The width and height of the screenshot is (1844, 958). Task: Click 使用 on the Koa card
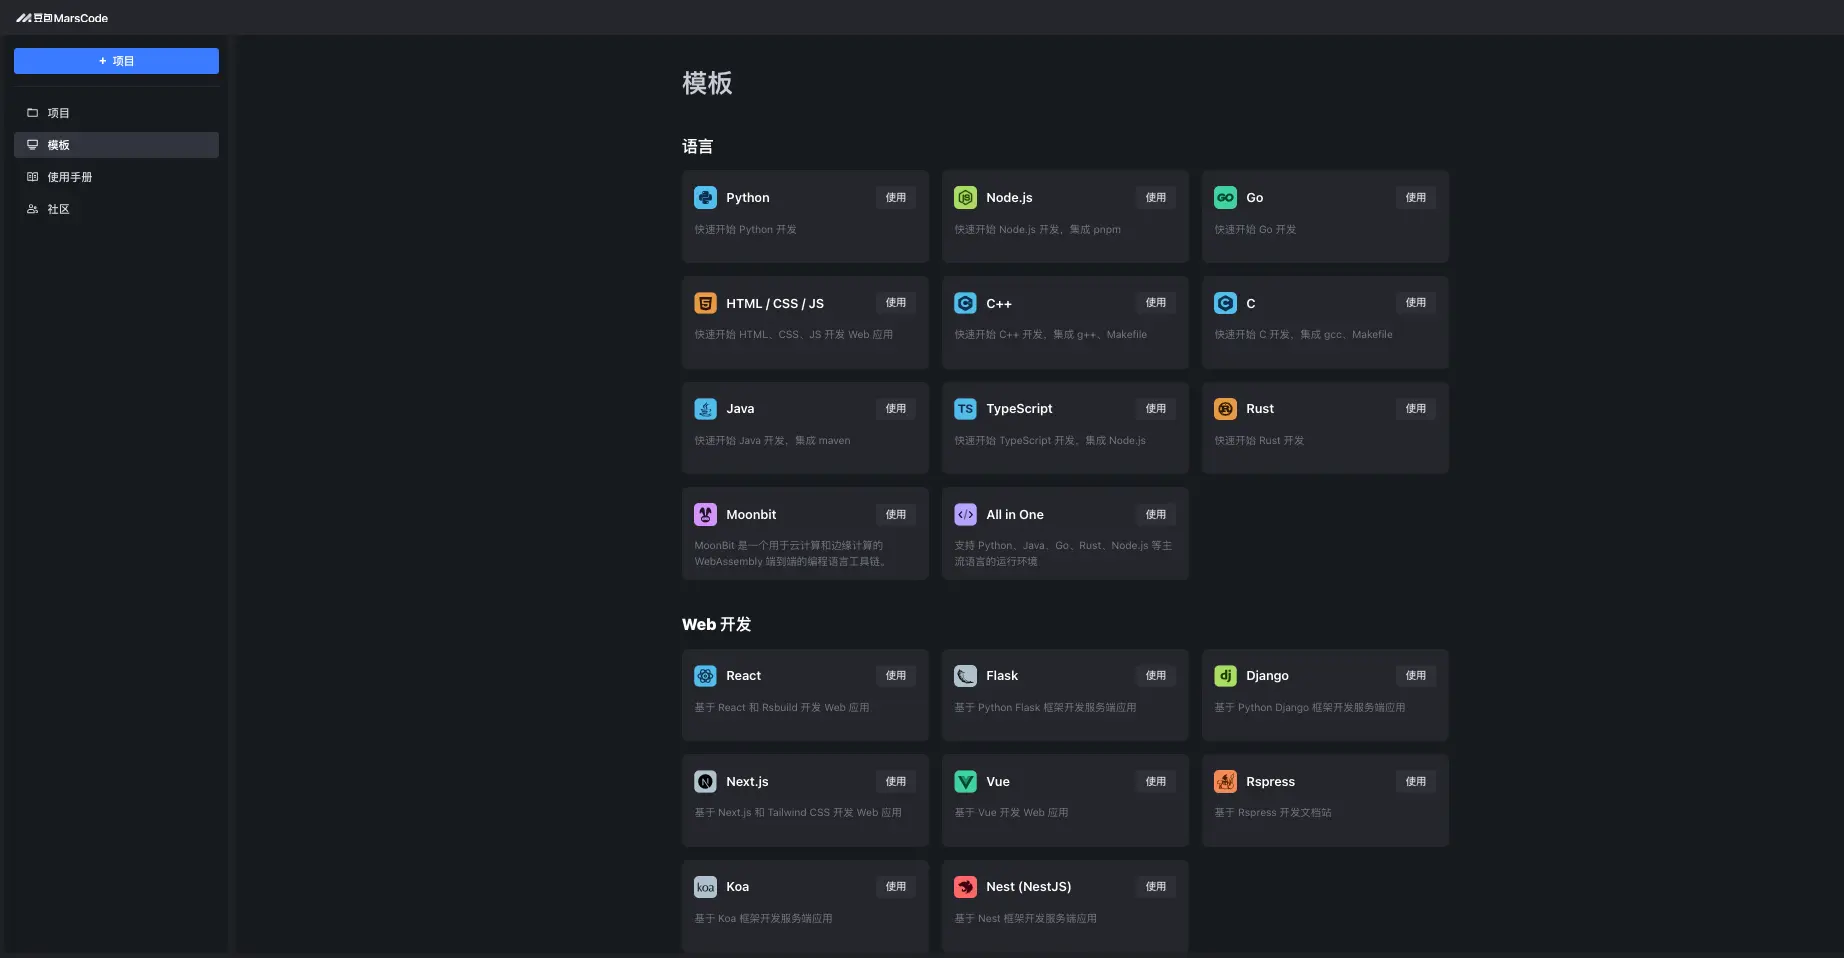pyautogui.click(x=896, y=887)
